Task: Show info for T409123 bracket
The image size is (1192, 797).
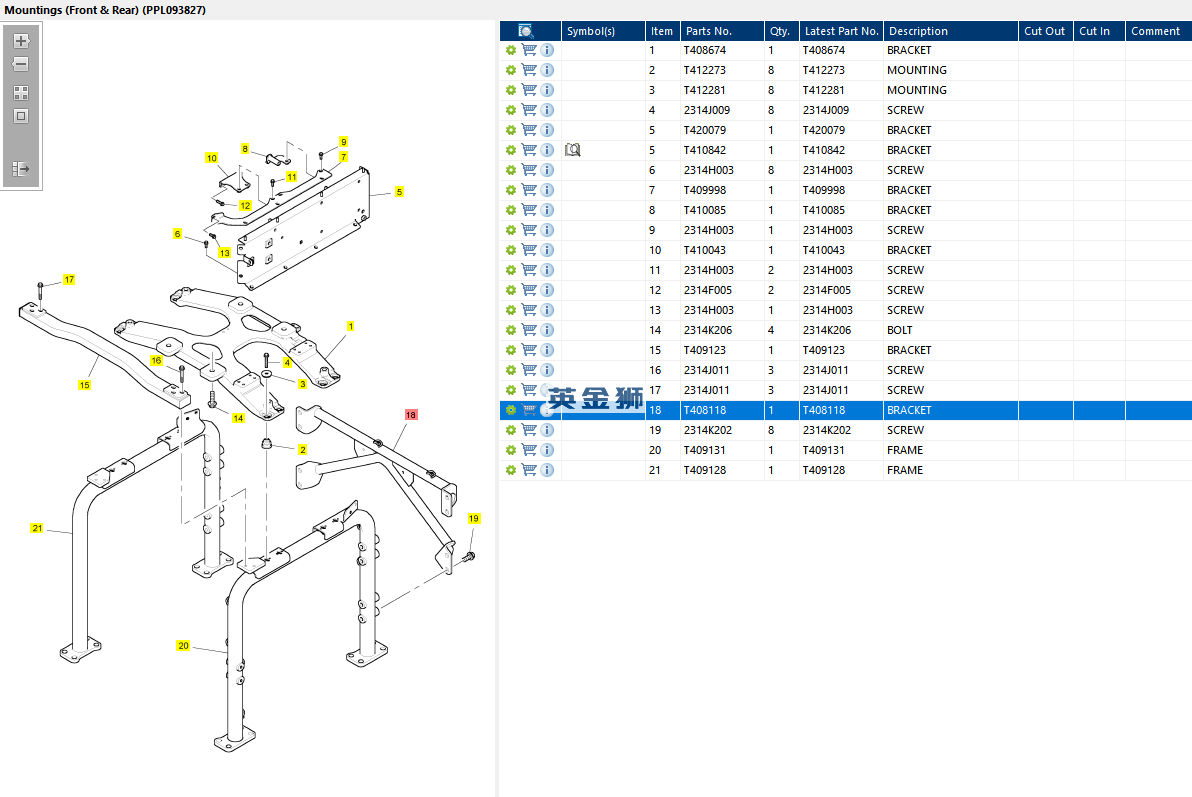Action: point(547,350)
